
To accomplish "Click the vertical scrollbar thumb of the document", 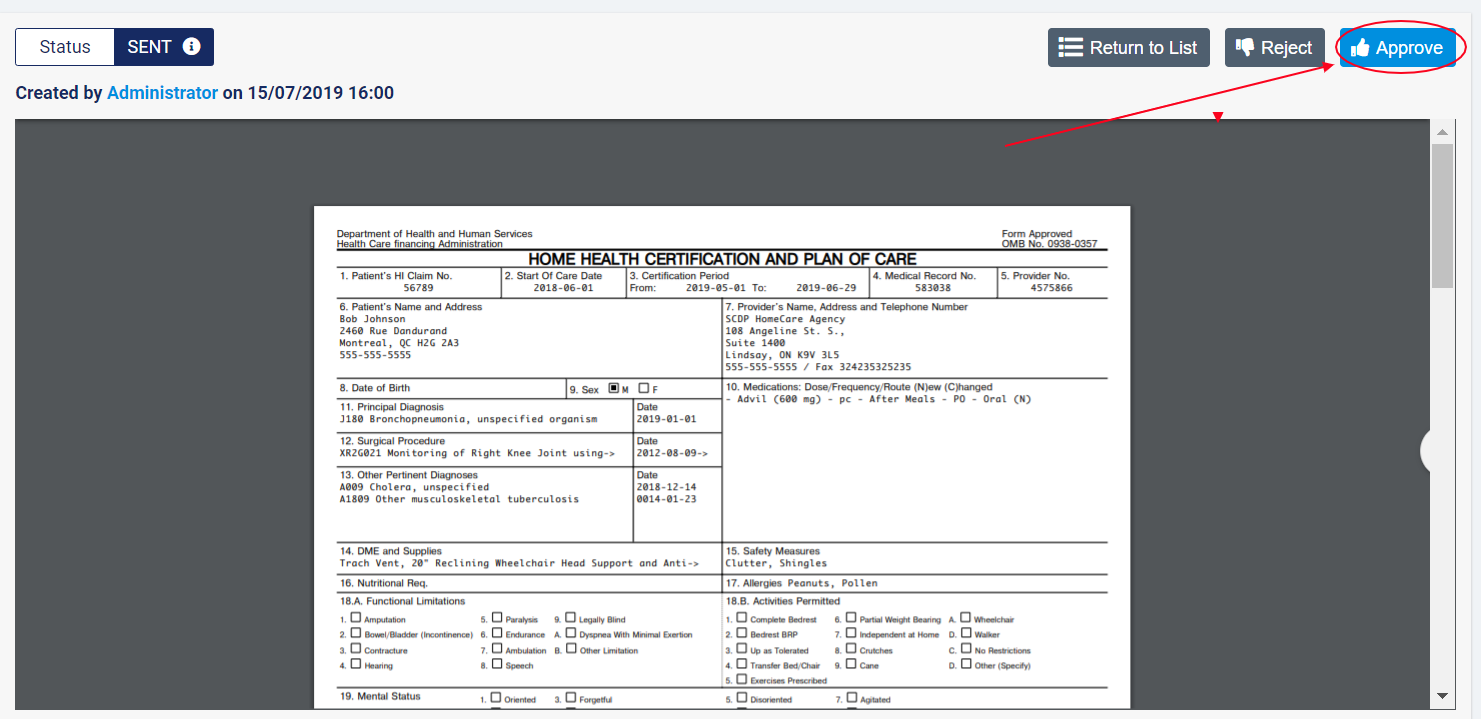I will [1442, 215].
